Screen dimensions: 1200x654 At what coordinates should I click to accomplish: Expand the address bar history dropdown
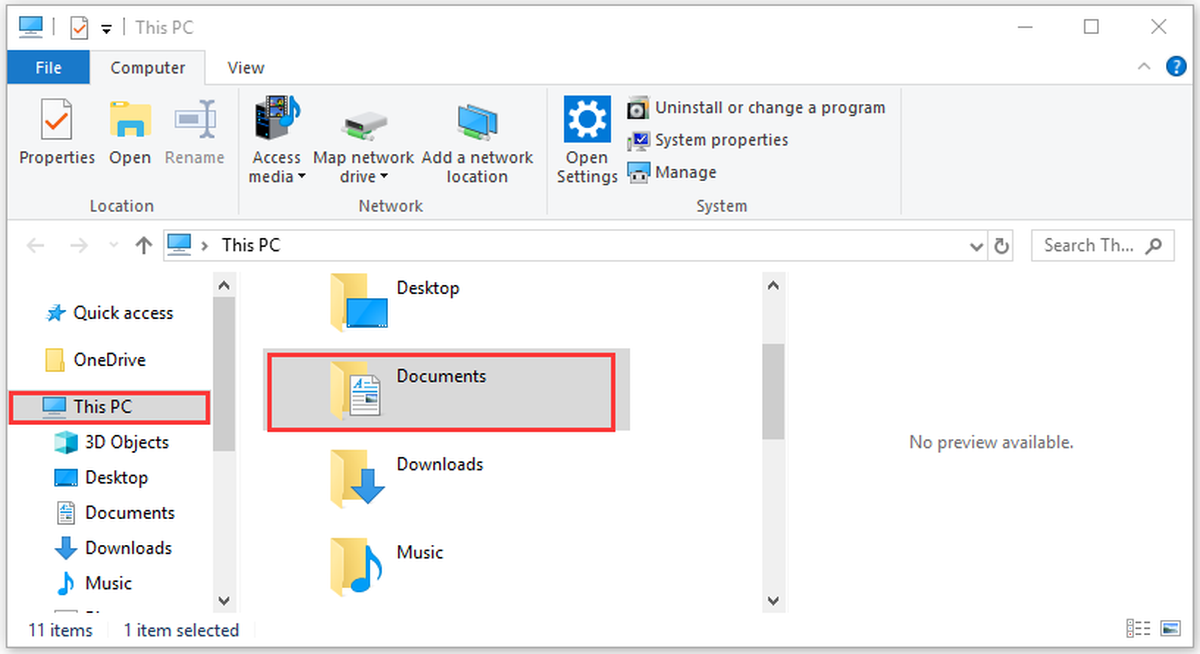click(977, 245)
